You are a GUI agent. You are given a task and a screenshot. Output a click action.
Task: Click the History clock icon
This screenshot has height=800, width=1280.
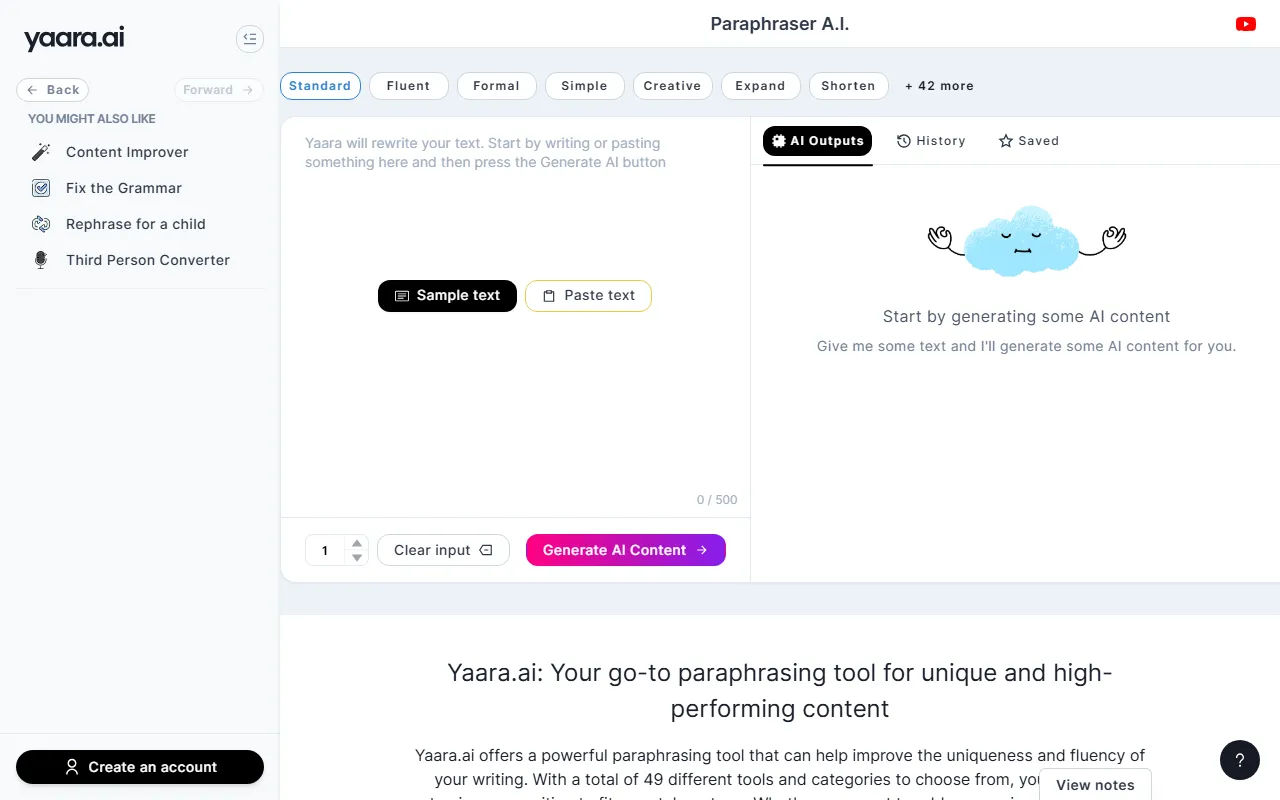(903, 141)
